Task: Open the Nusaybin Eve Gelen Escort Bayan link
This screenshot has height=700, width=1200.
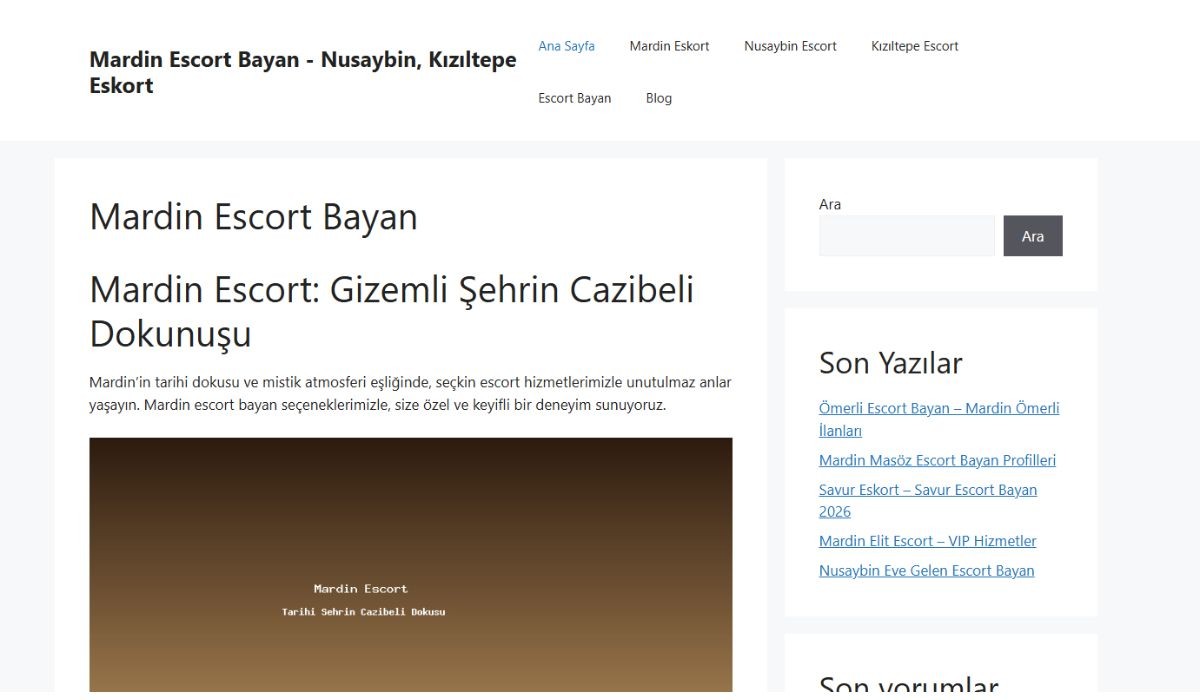Action: 926,571
